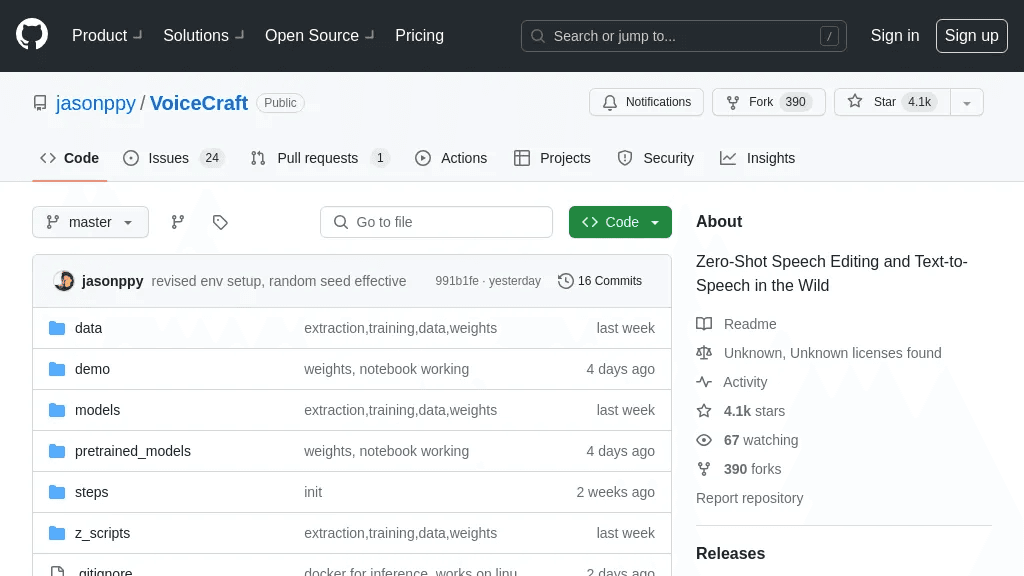Viewport: 1024px width, 576px height.
Task: Click the Notifications bell button
Action: [646, 102]
